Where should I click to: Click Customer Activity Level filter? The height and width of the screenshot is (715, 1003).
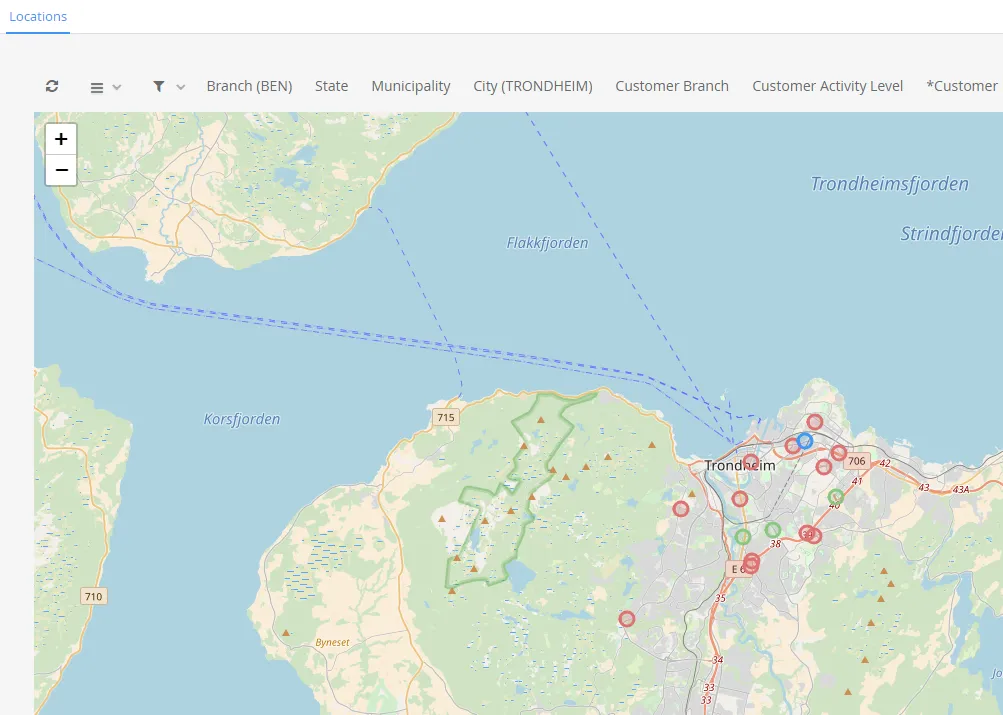point(827,86)
